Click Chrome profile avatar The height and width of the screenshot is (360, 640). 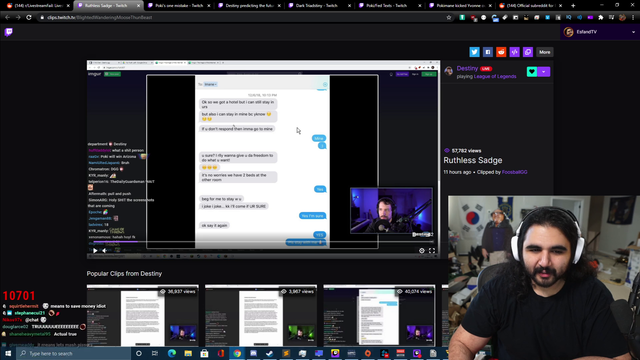[622, 18]
